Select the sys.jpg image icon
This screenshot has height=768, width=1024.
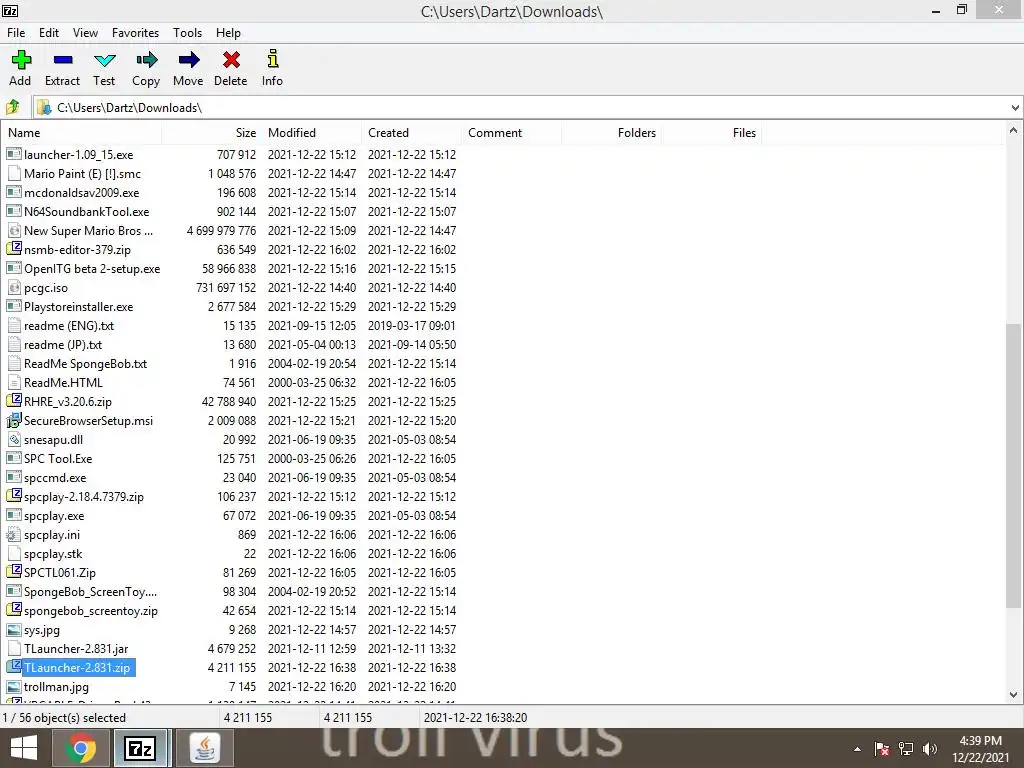pyautogui.click(x=14, y=630)
